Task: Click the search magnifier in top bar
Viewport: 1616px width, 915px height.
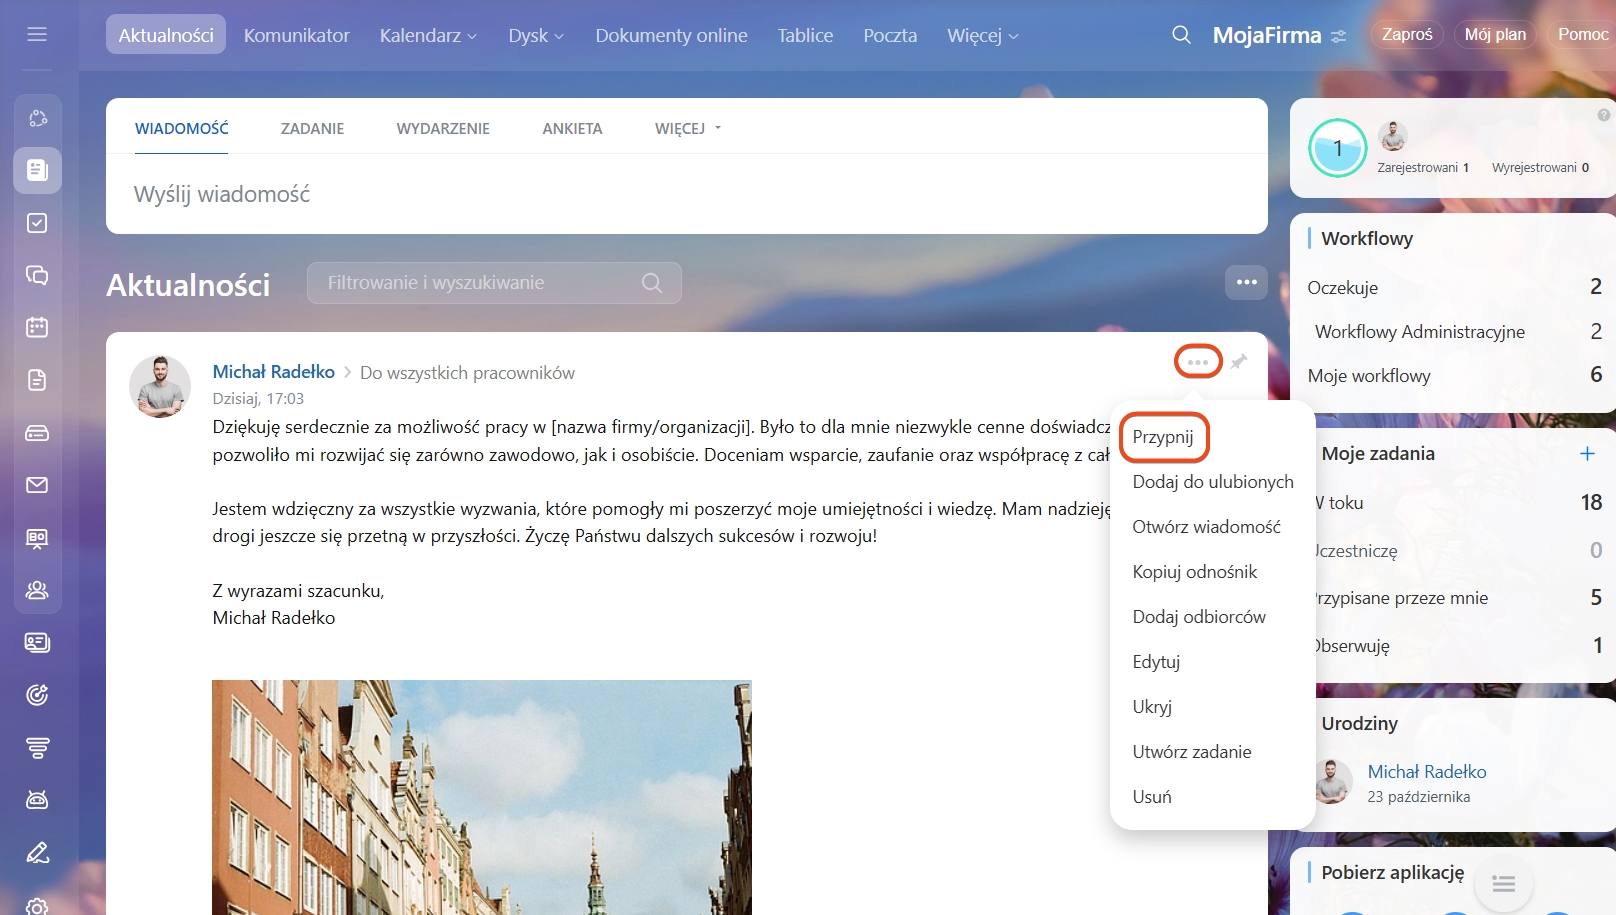Action: tap(1181, 35)
